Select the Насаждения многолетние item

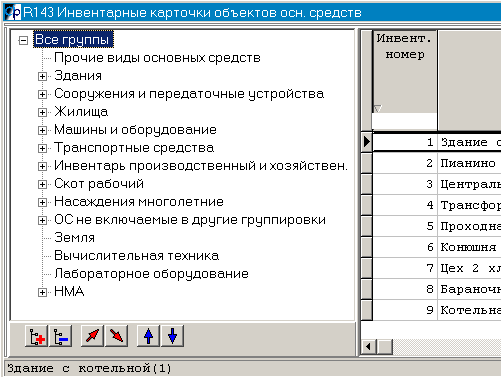(139, 202)
